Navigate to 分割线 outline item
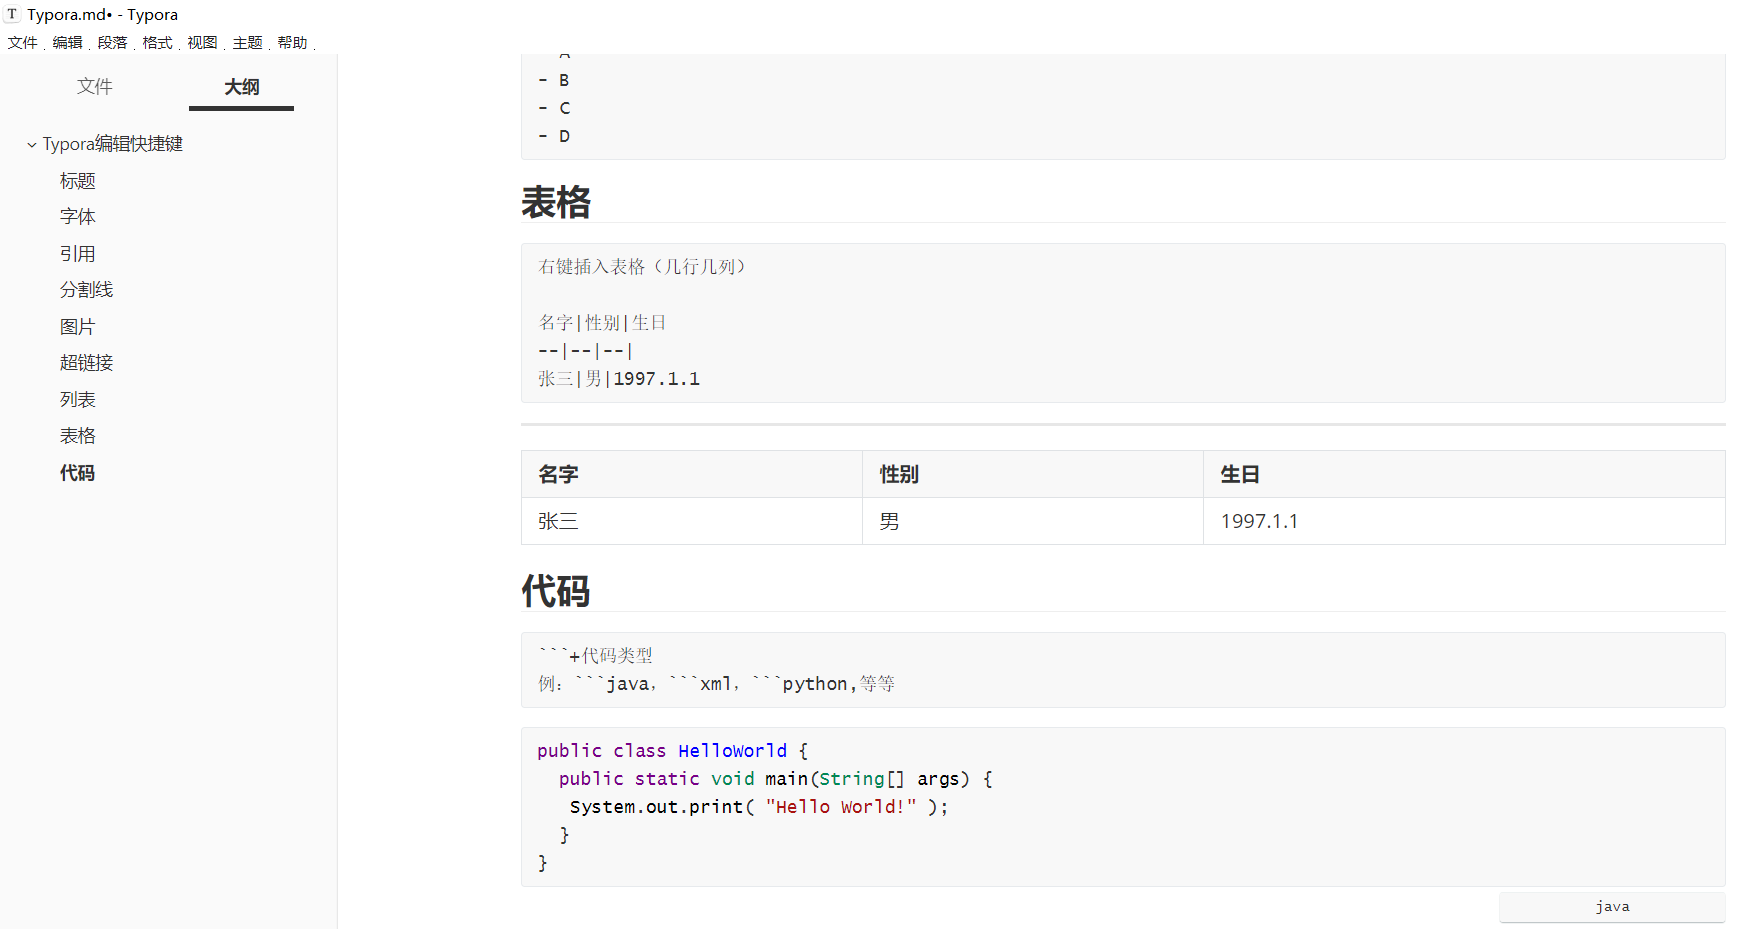Viewport: 1738px width, 929px height. click(87, 290)
